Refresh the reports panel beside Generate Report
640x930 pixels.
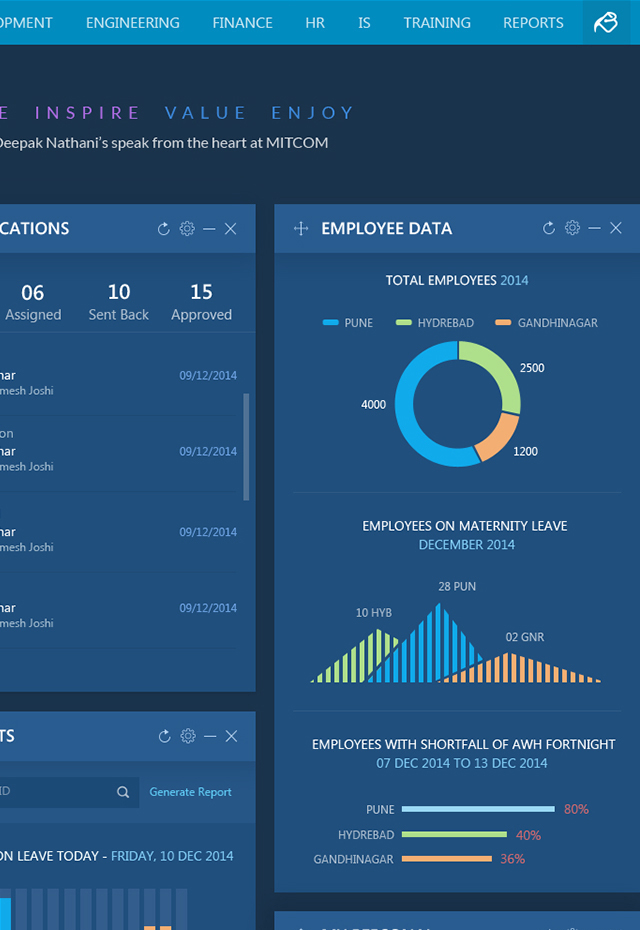(x=165, y=736)
